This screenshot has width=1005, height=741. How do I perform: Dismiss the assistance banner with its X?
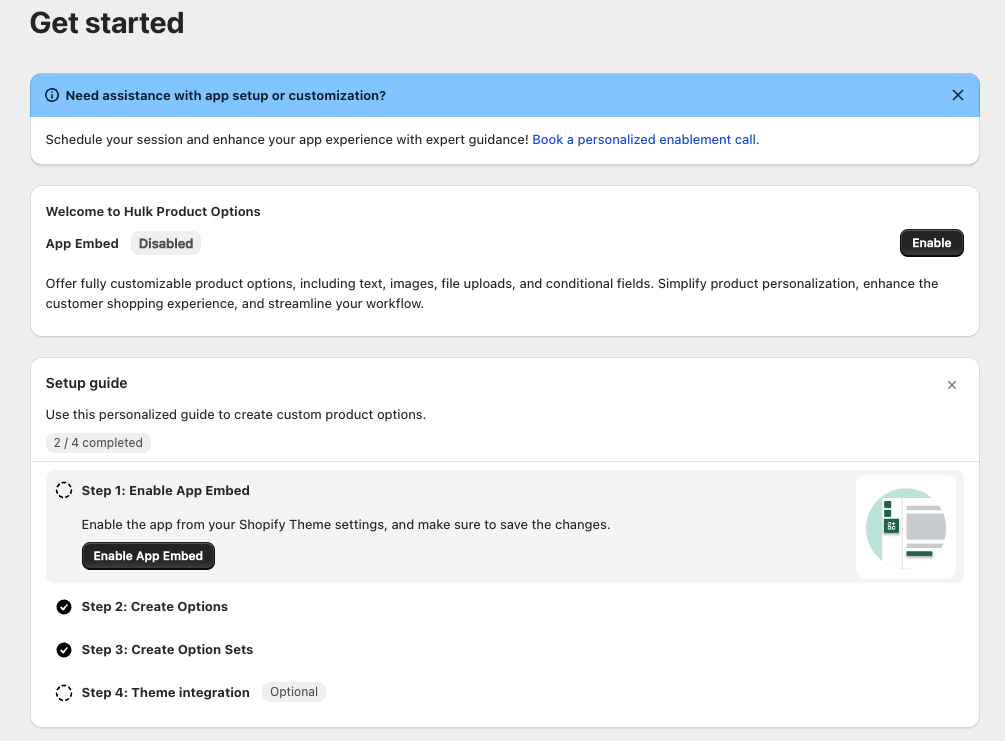click(957, 95)
